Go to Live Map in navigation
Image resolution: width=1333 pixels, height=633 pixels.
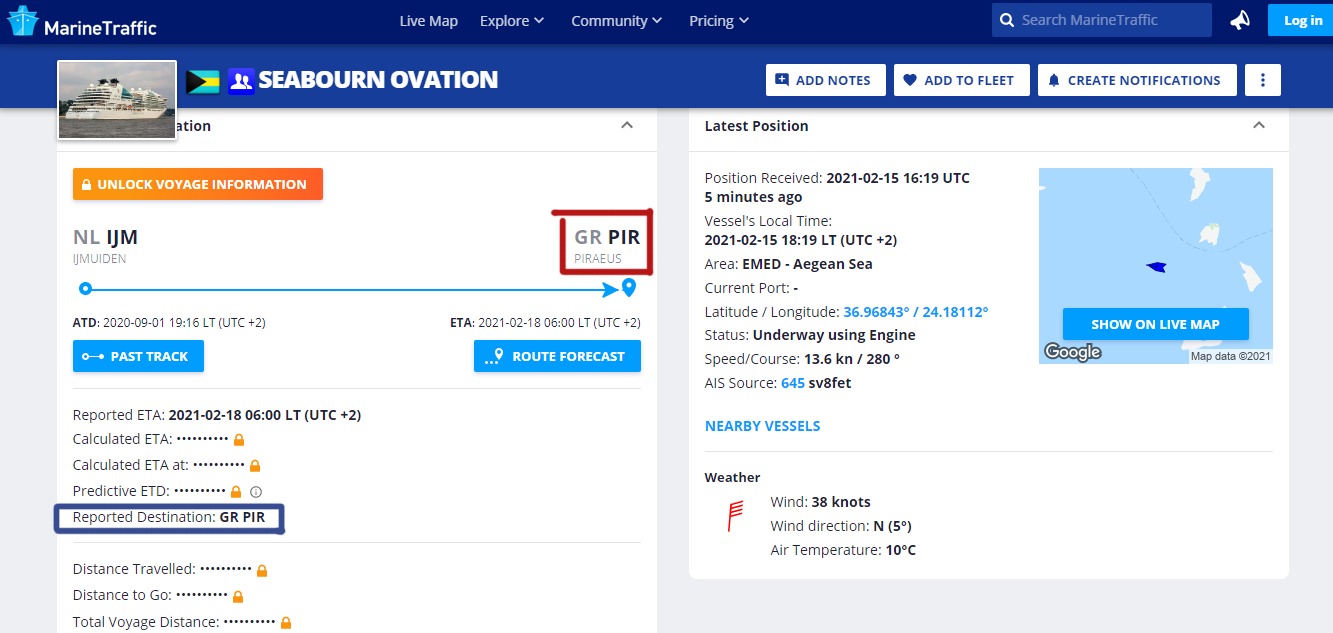click(428, 21)
